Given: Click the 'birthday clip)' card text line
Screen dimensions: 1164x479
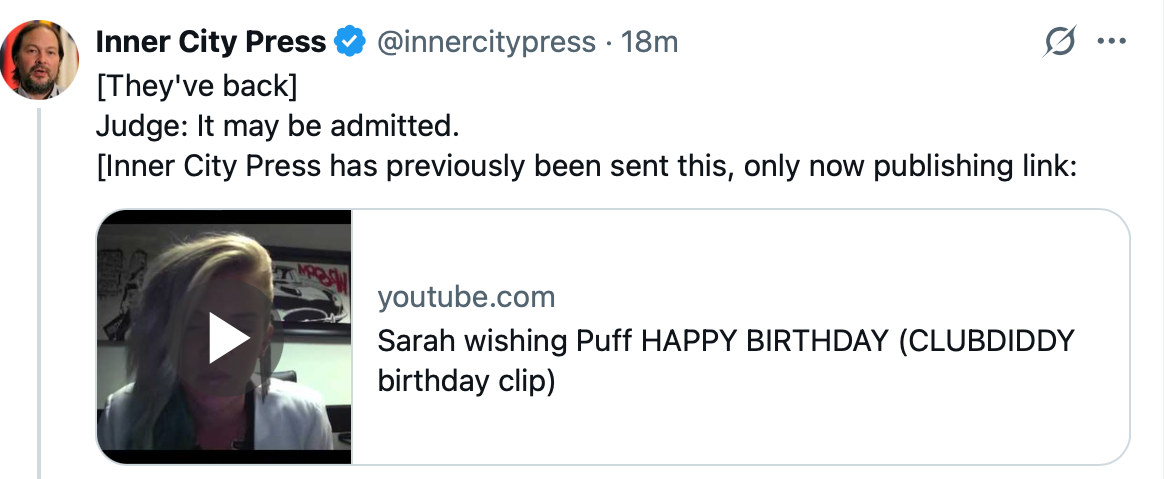Looking at the screenshot, I should 466,382.
